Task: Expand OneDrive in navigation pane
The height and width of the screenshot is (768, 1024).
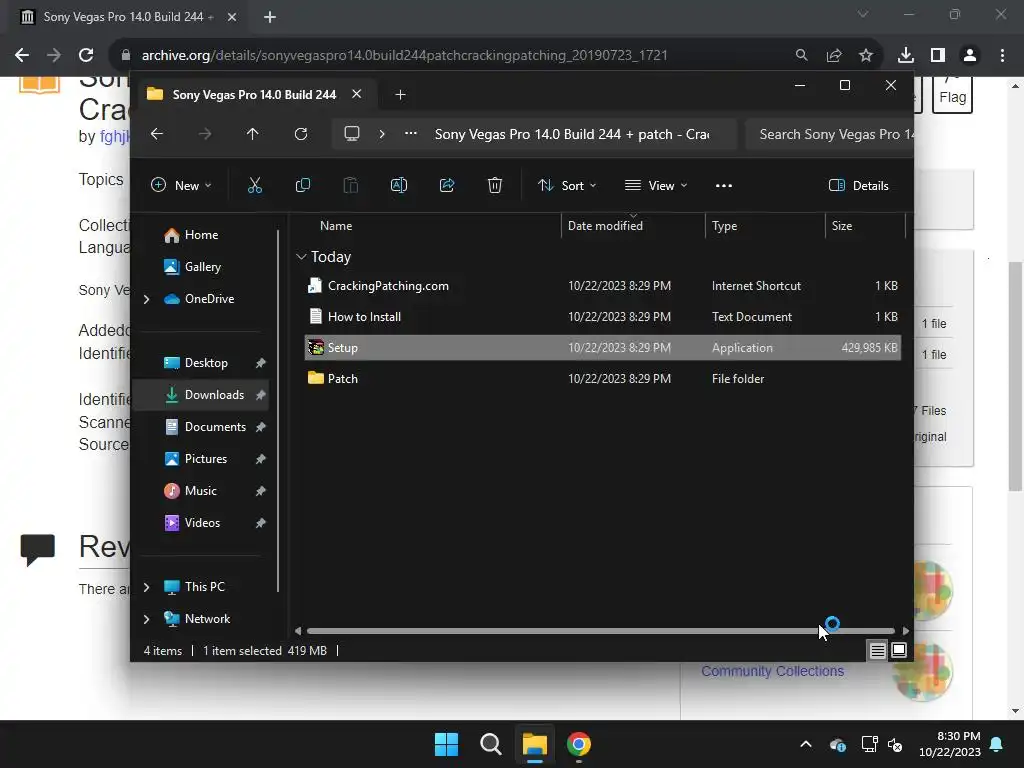Action: (x=146, y=299)
